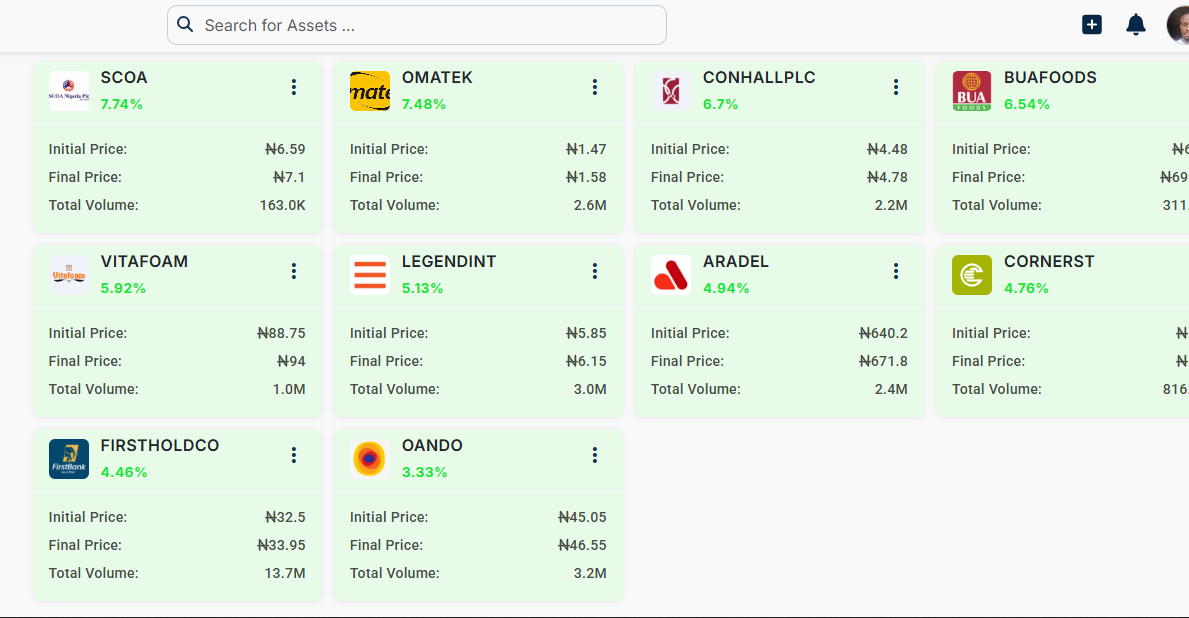
Task: Expand the CONHALLPLC three-dot menu
Action: coord(896,87)
